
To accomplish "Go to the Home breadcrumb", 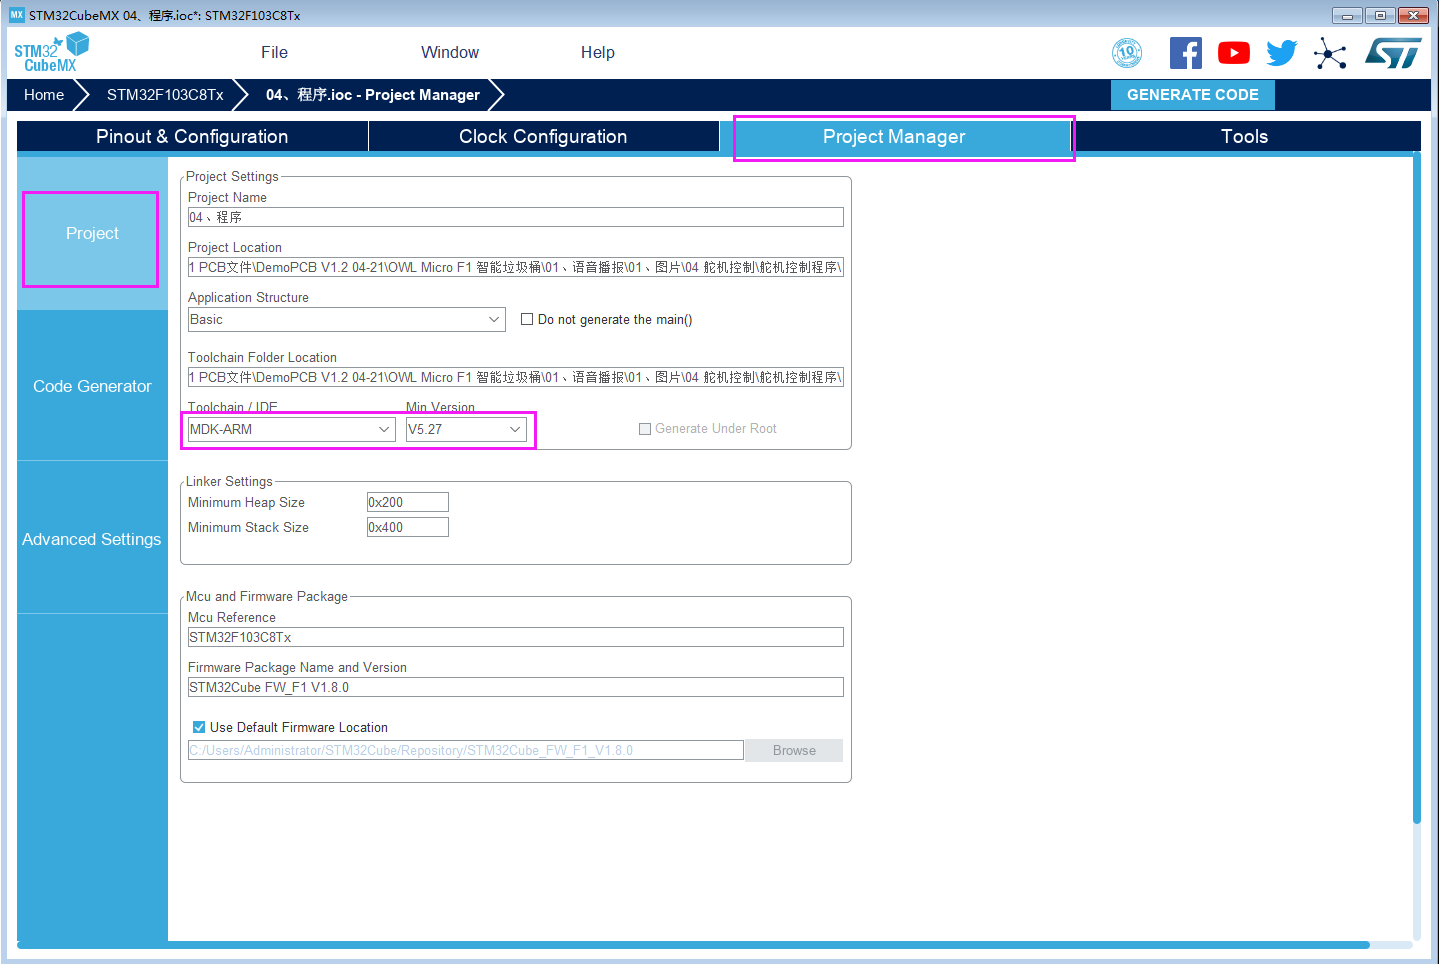I will click(44, 95).
